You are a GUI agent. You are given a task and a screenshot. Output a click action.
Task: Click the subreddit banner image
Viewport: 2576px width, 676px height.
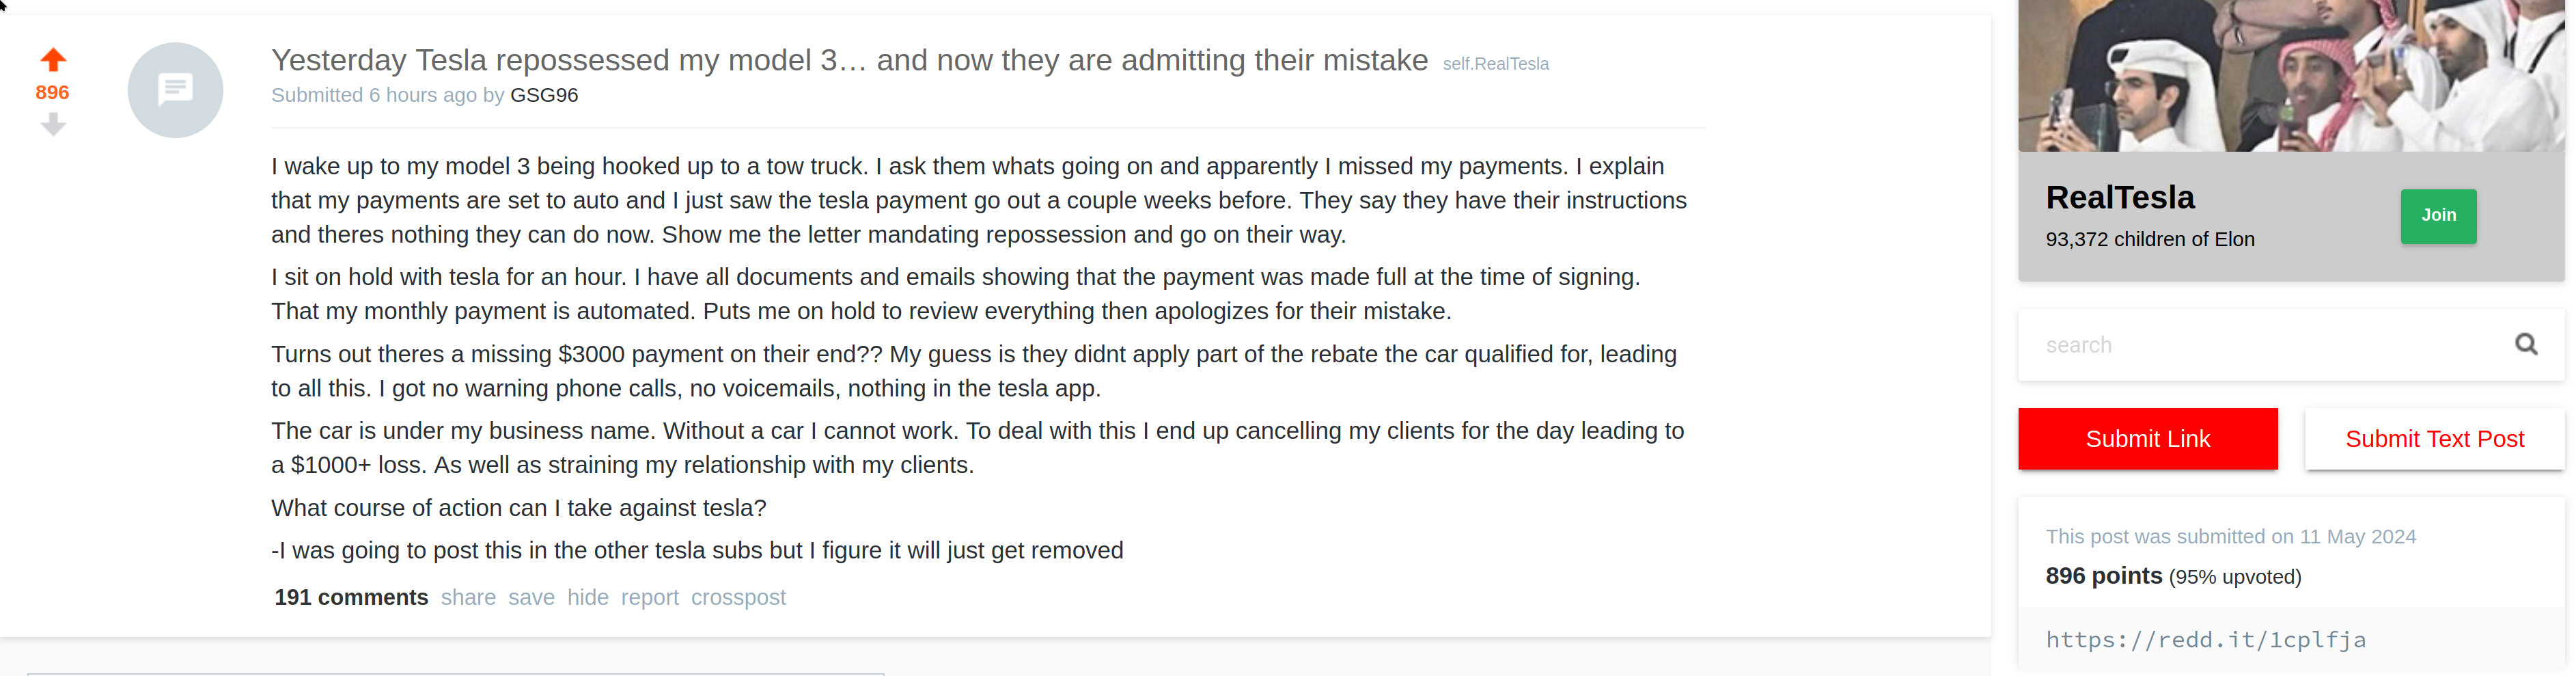2291,76
